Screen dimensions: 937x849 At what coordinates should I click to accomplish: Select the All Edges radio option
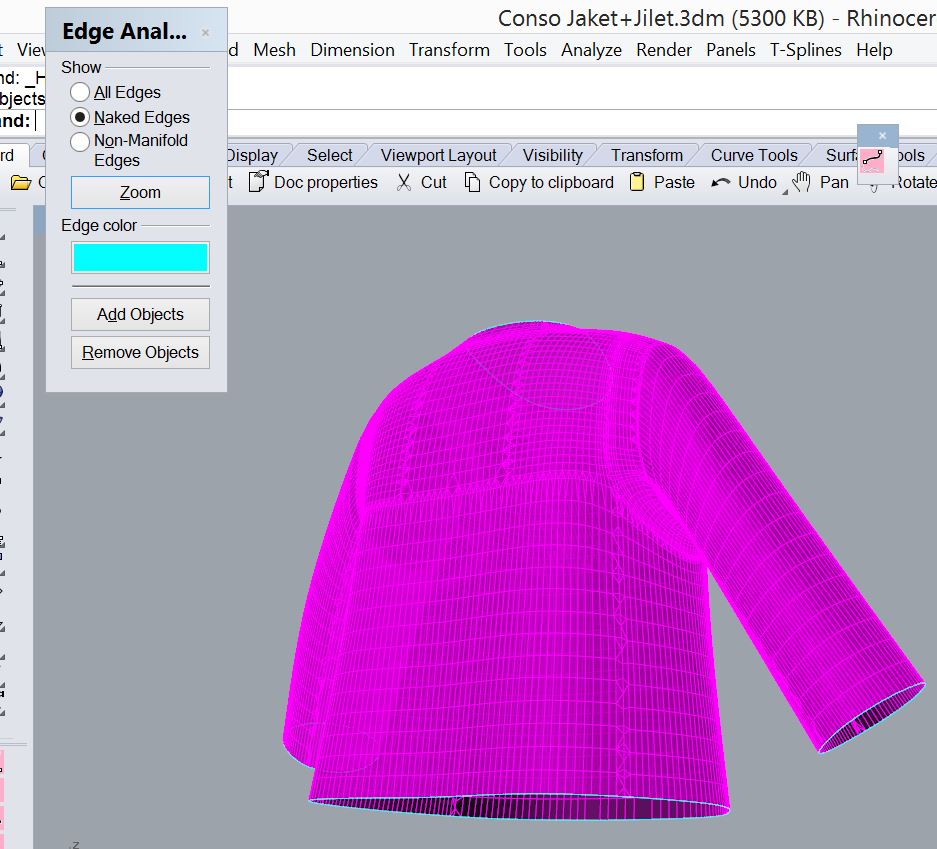[x=80, y=92]
